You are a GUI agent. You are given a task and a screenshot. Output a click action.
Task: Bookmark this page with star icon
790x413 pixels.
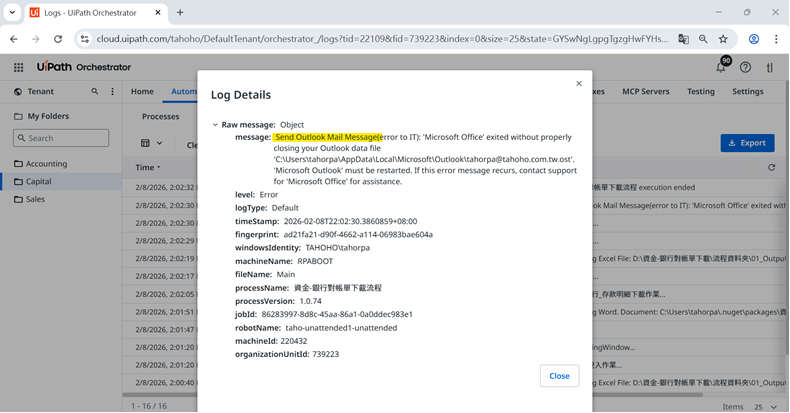[x=723, y=39]
